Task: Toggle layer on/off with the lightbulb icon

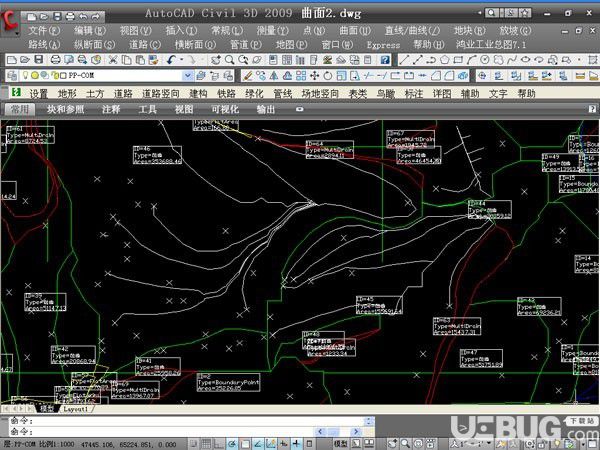Action: pyautogui.click(x=26, y=75)
